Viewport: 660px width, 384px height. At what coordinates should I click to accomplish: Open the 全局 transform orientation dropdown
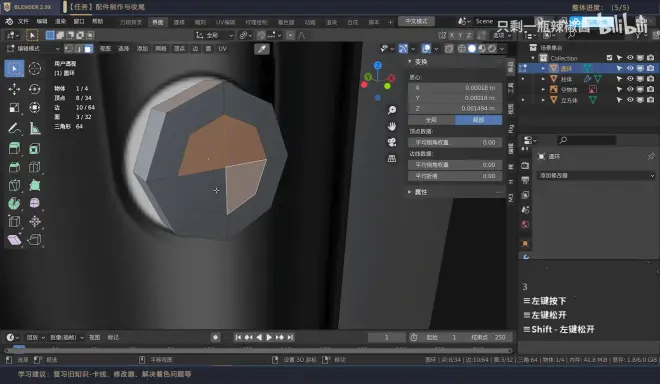[x=215, y=35]
